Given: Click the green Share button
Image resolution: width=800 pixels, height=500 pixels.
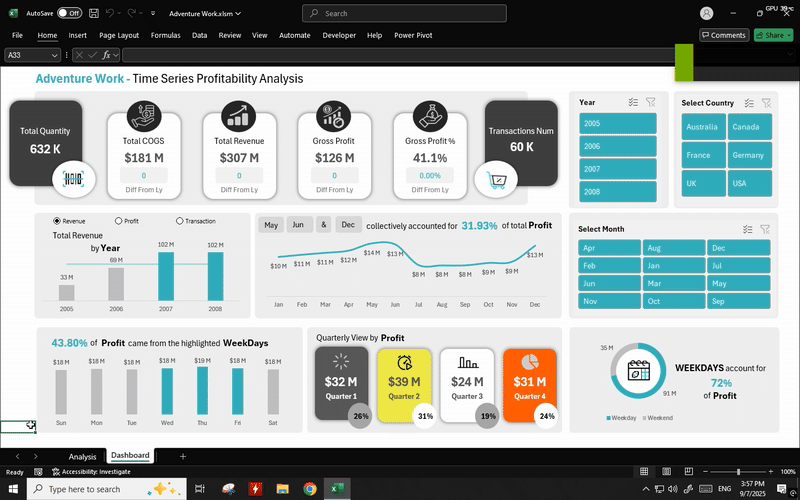Looking at the screenshot, I should coord(773,35).
